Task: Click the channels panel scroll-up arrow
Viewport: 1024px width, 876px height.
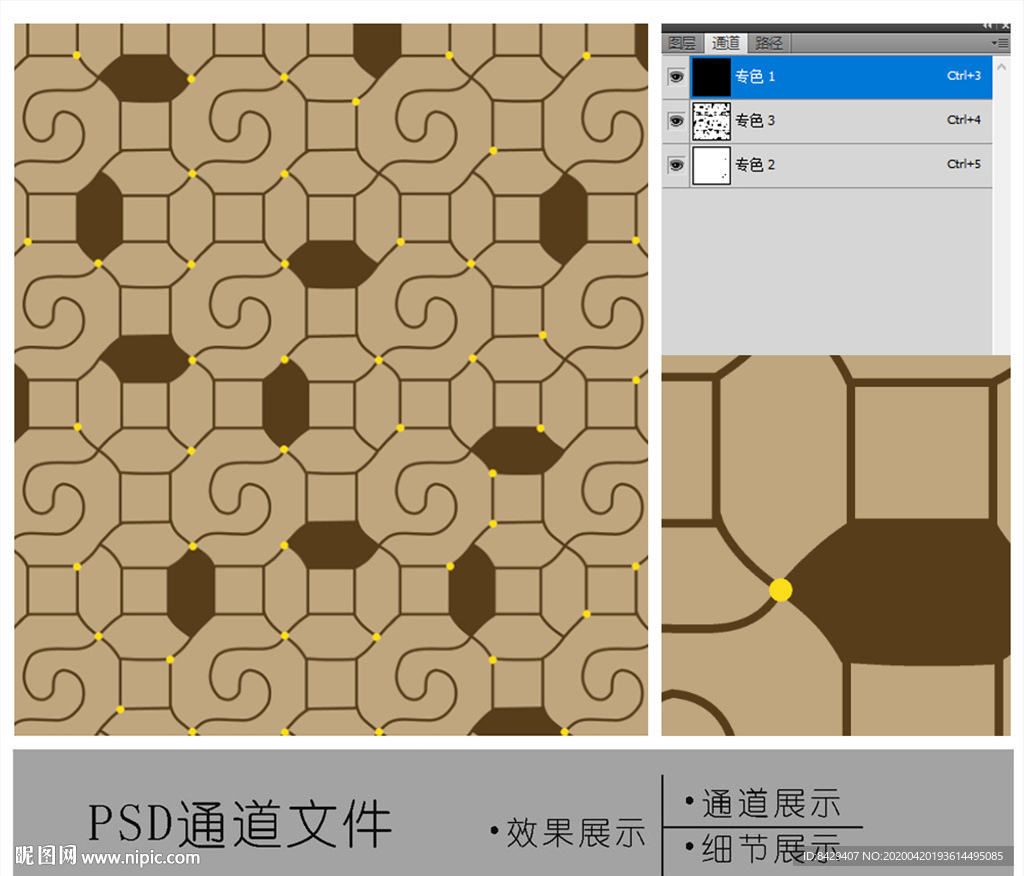Action: [1001, 67]
